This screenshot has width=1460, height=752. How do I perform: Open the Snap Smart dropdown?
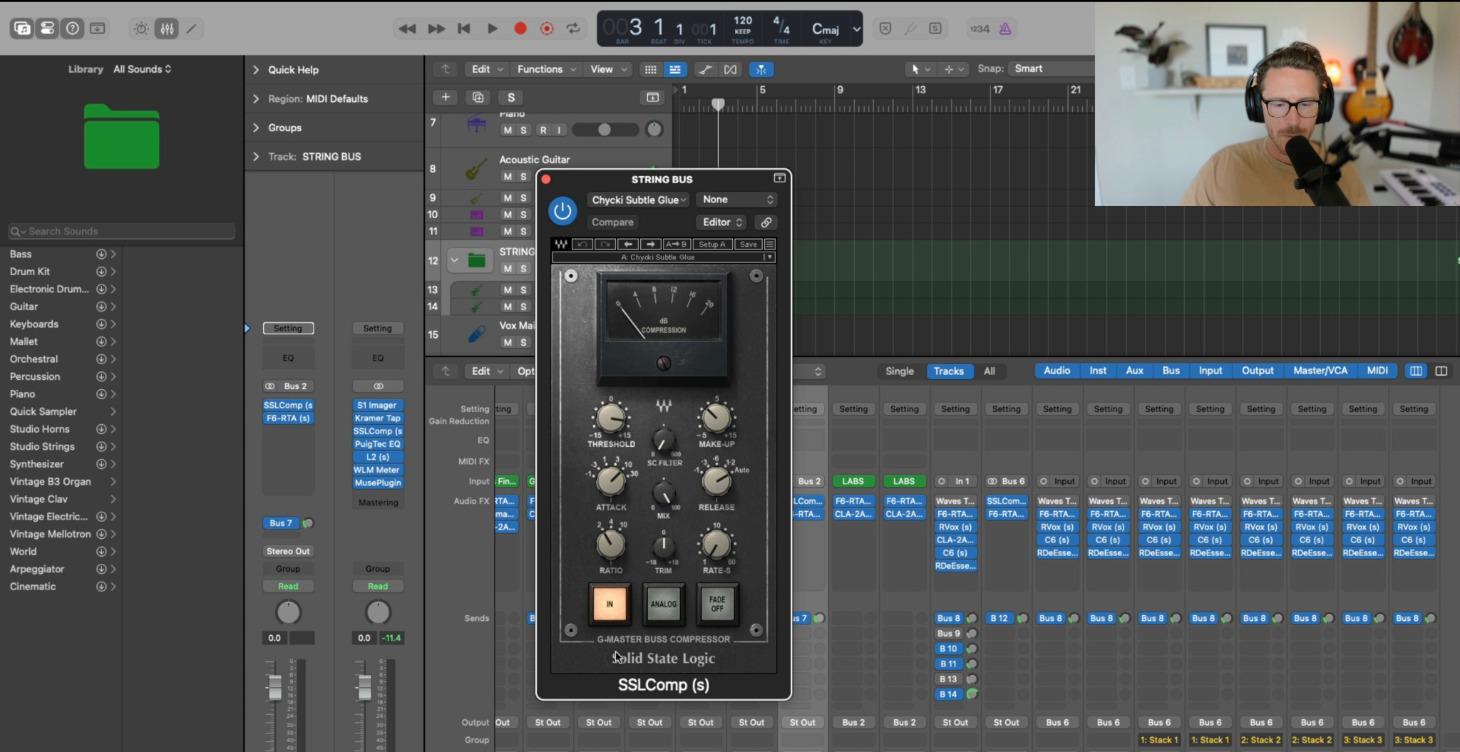1051,69
